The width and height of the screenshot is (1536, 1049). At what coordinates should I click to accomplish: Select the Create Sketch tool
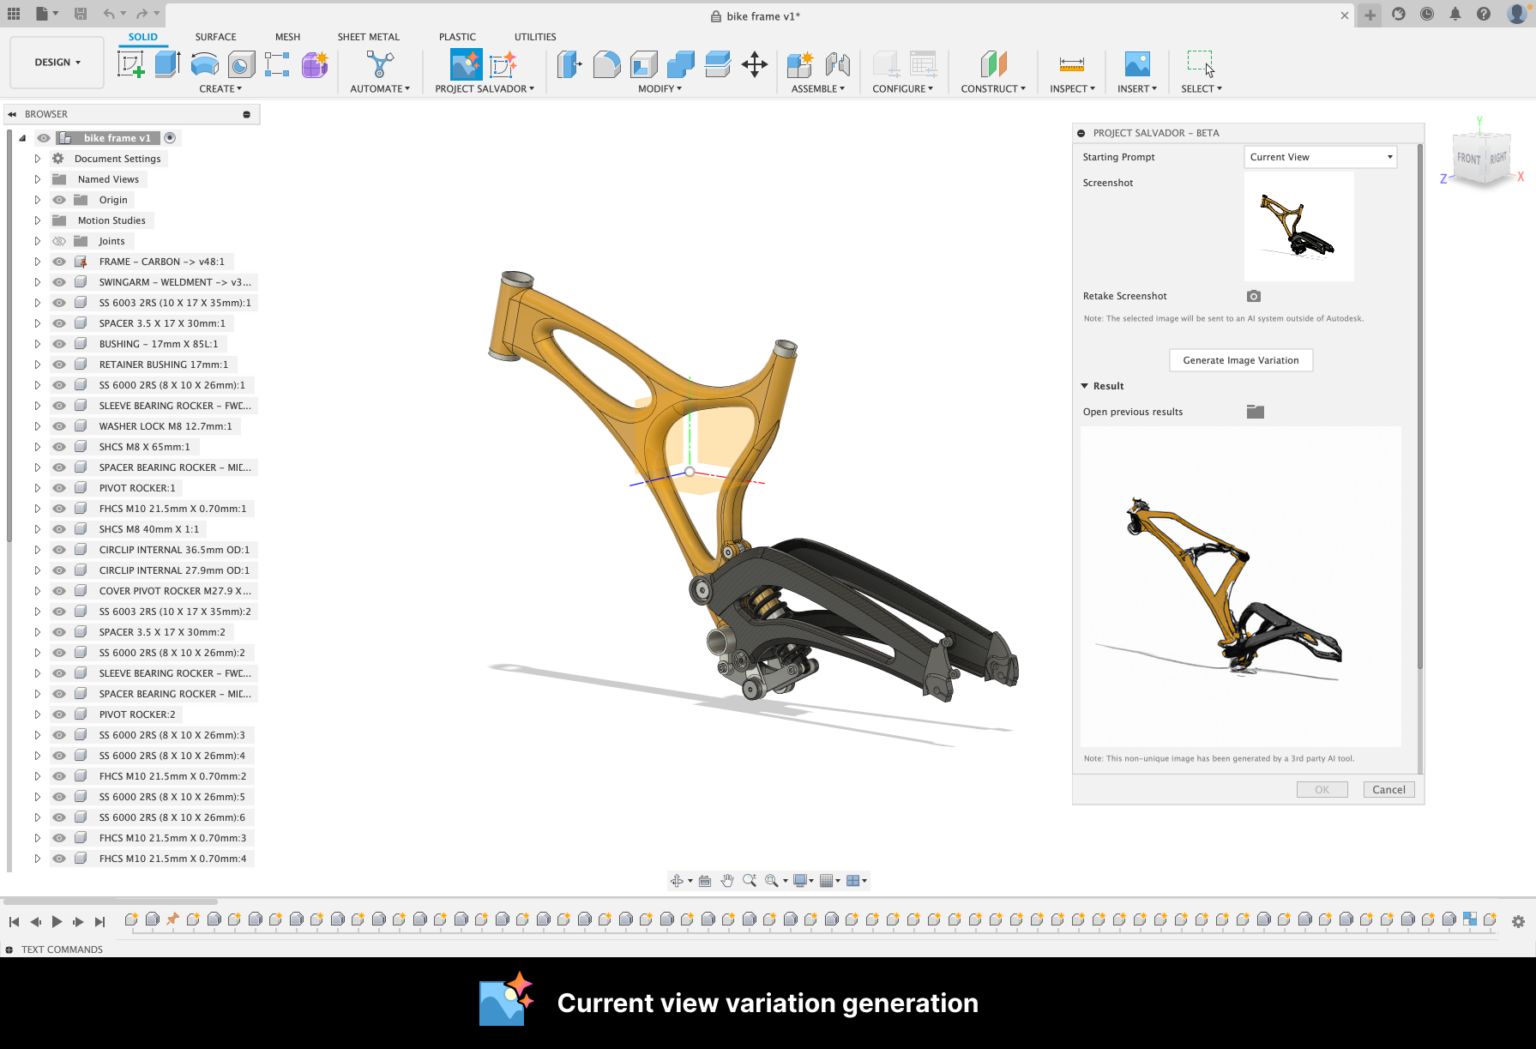pos(131,63)
